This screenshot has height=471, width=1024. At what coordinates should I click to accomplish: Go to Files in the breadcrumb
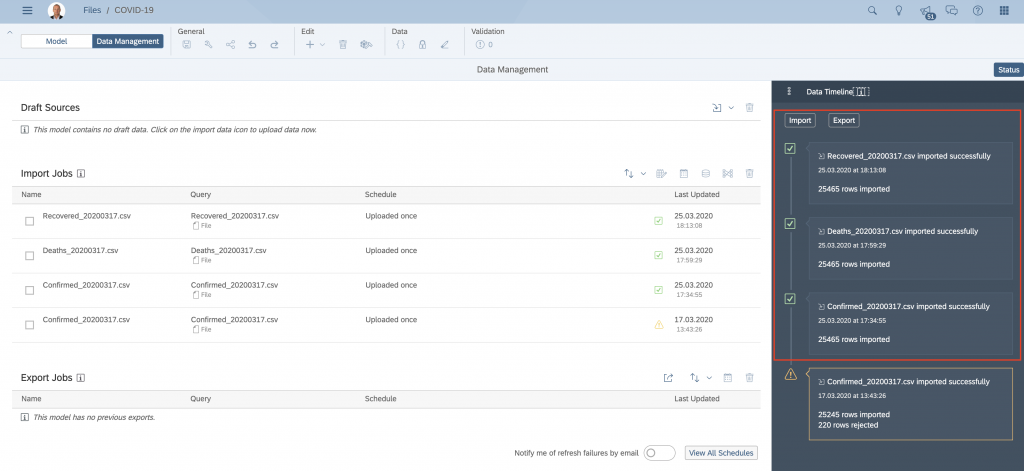pyautogui.click(x=92, y=10)
